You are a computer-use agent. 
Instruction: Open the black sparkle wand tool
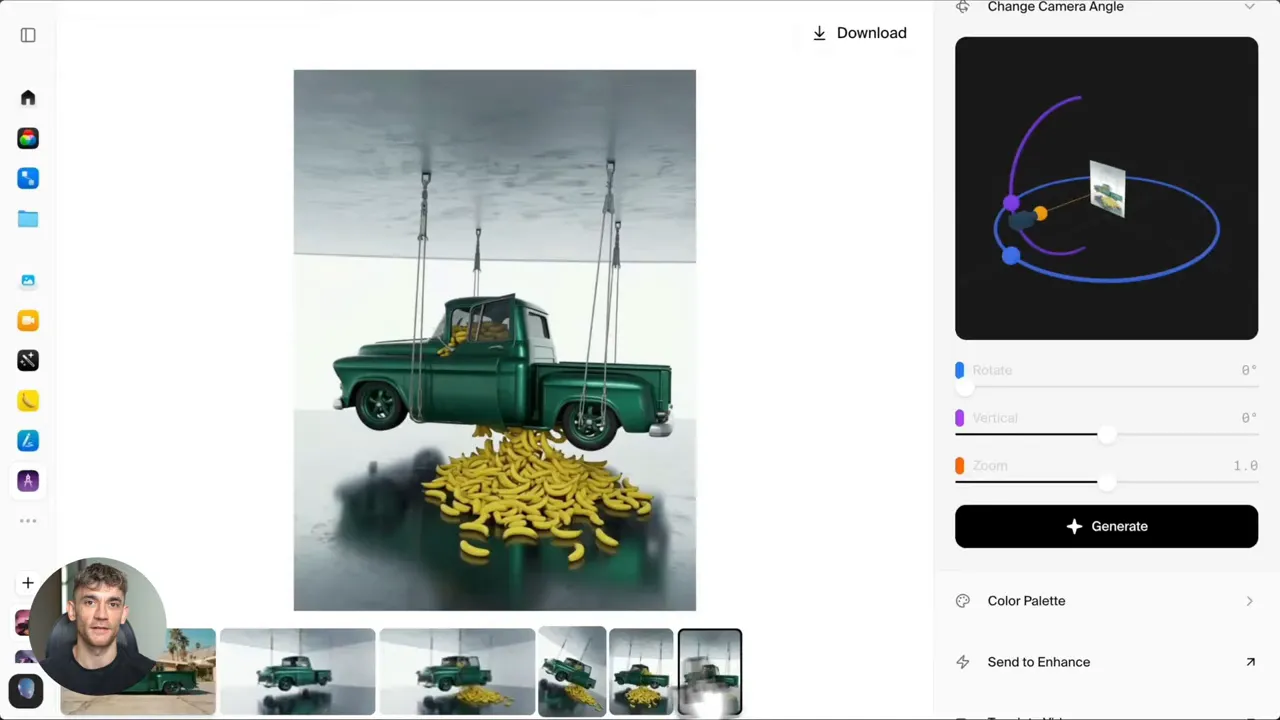(28, 360)
